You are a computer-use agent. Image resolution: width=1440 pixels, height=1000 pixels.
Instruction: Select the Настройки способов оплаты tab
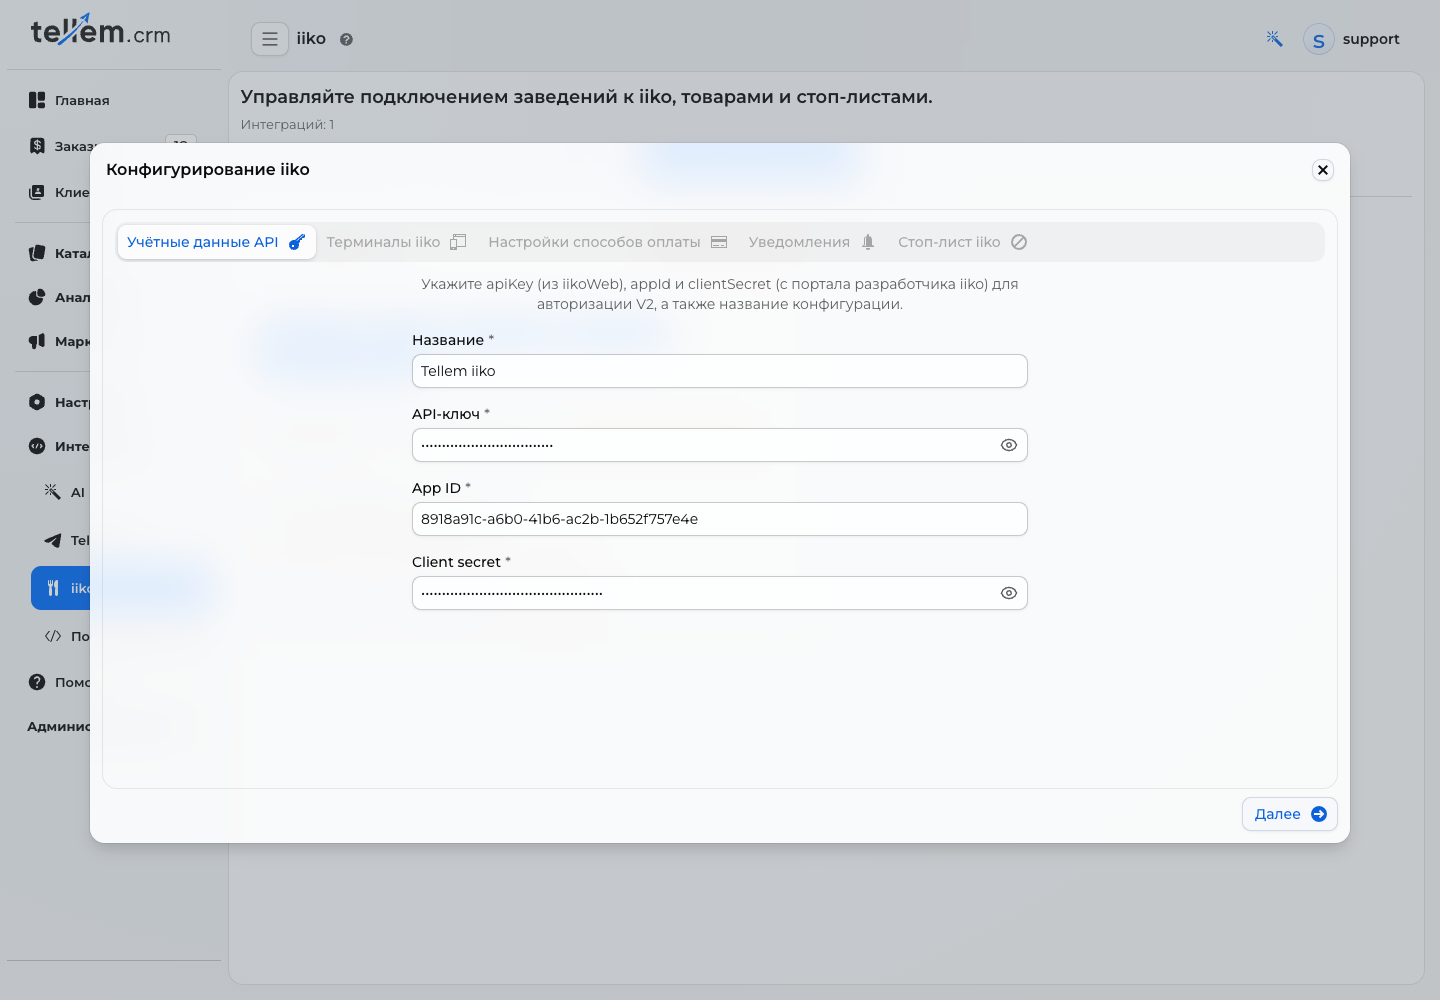coord(608,242)
